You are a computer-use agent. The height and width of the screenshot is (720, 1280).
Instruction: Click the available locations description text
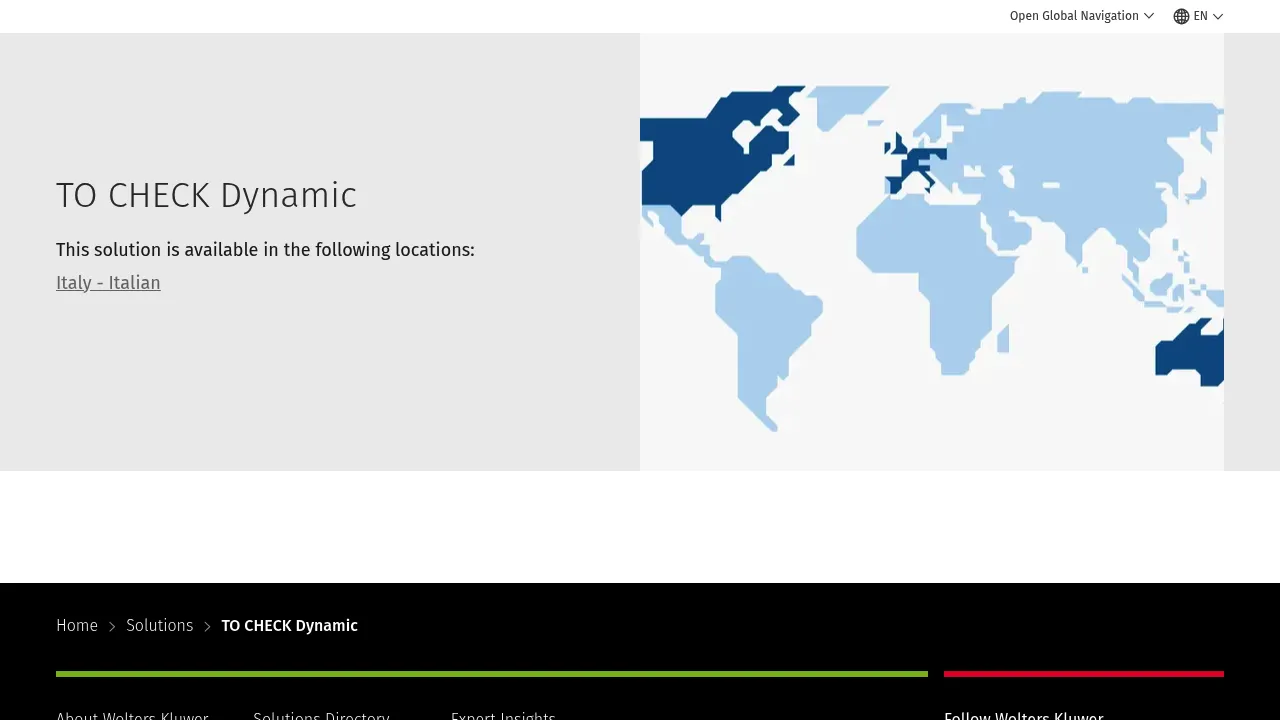coord(265,250)
